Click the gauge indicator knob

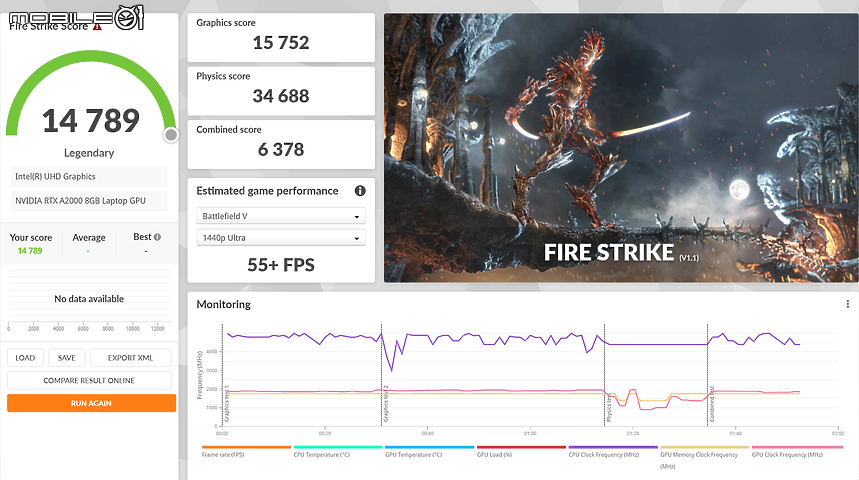tap(171, 135)
